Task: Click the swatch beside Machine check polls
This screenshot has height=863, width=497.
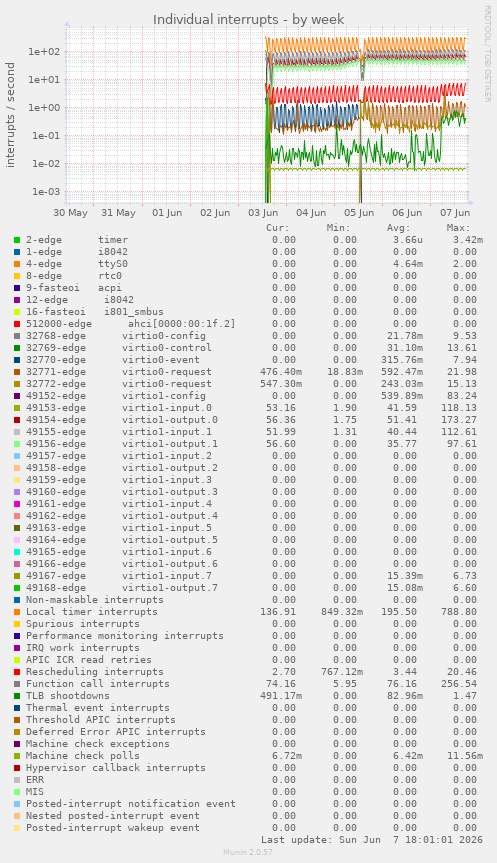Action: click(x=17, y=756)
